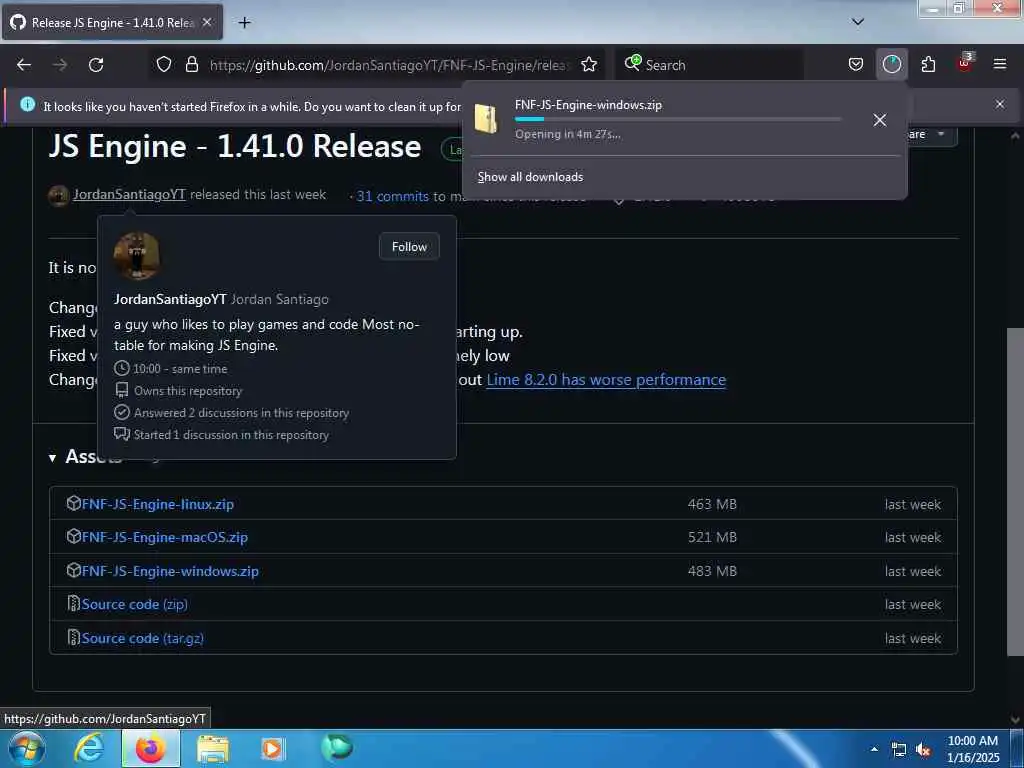Click package icon beside linux.zip
This screenshot has width=1024, height=768.
tap(73, 504)
